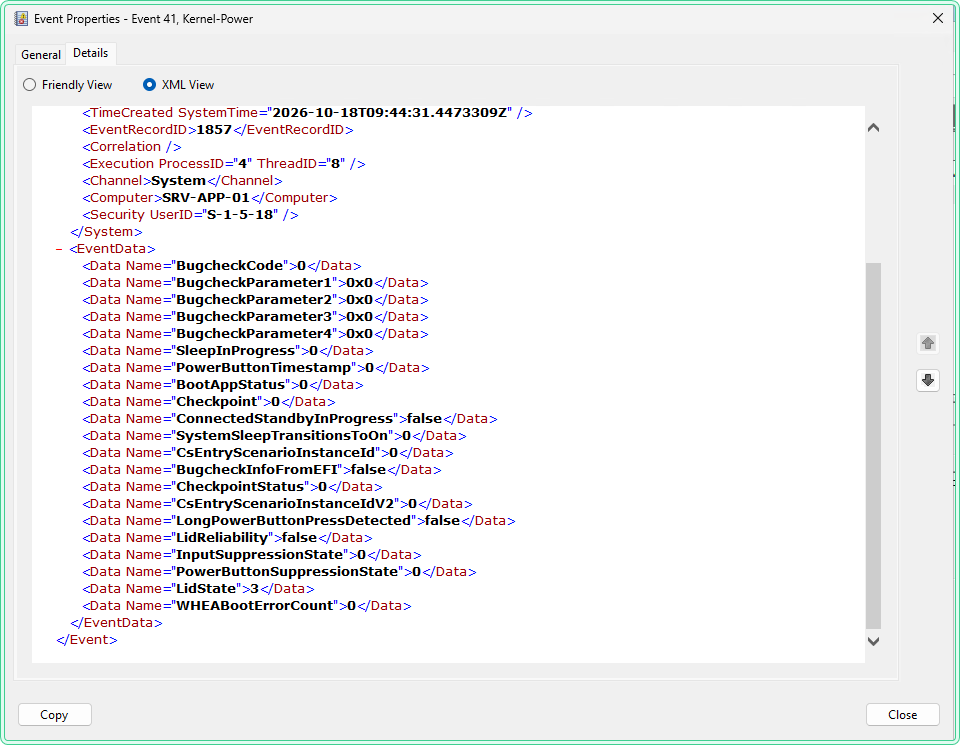
Task: Click the BugcheckParameter2 data line
Action: pos(255,300)
